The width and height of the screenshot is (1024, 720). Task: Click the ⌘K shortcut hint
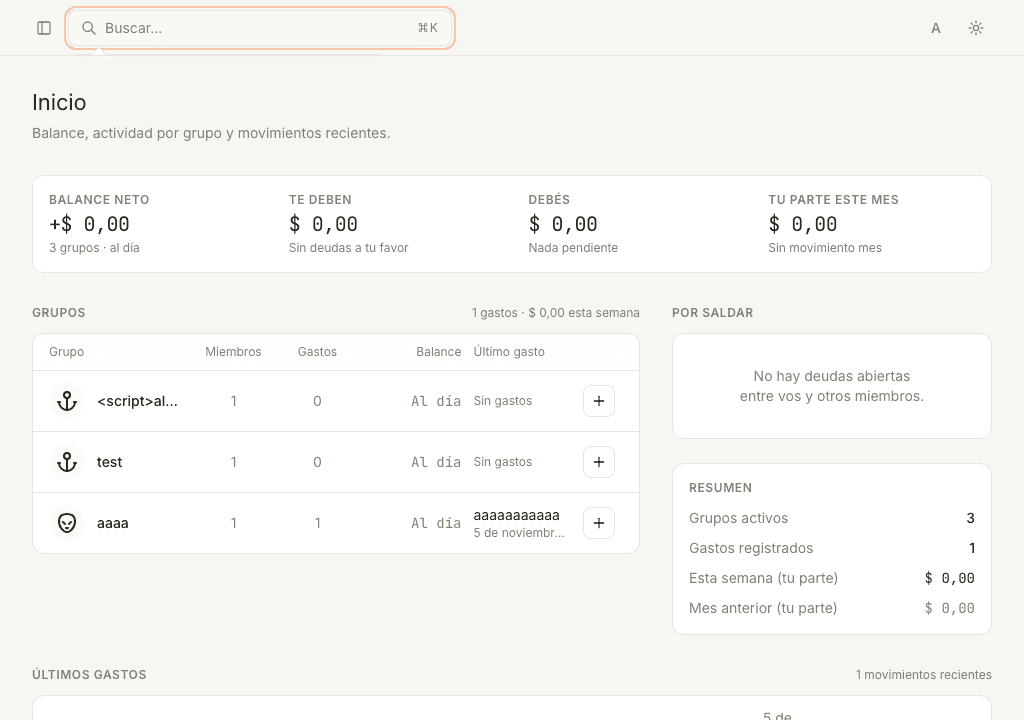[x=428, y=28]
